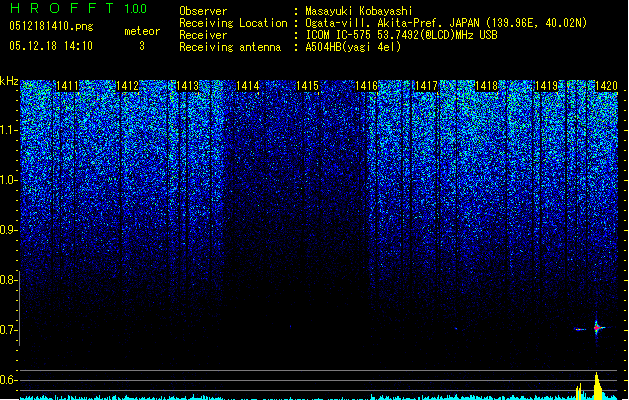629x400 pixels.
Task: Click time marker 1416
Action: pyautogui.click(x=367, y=86)
